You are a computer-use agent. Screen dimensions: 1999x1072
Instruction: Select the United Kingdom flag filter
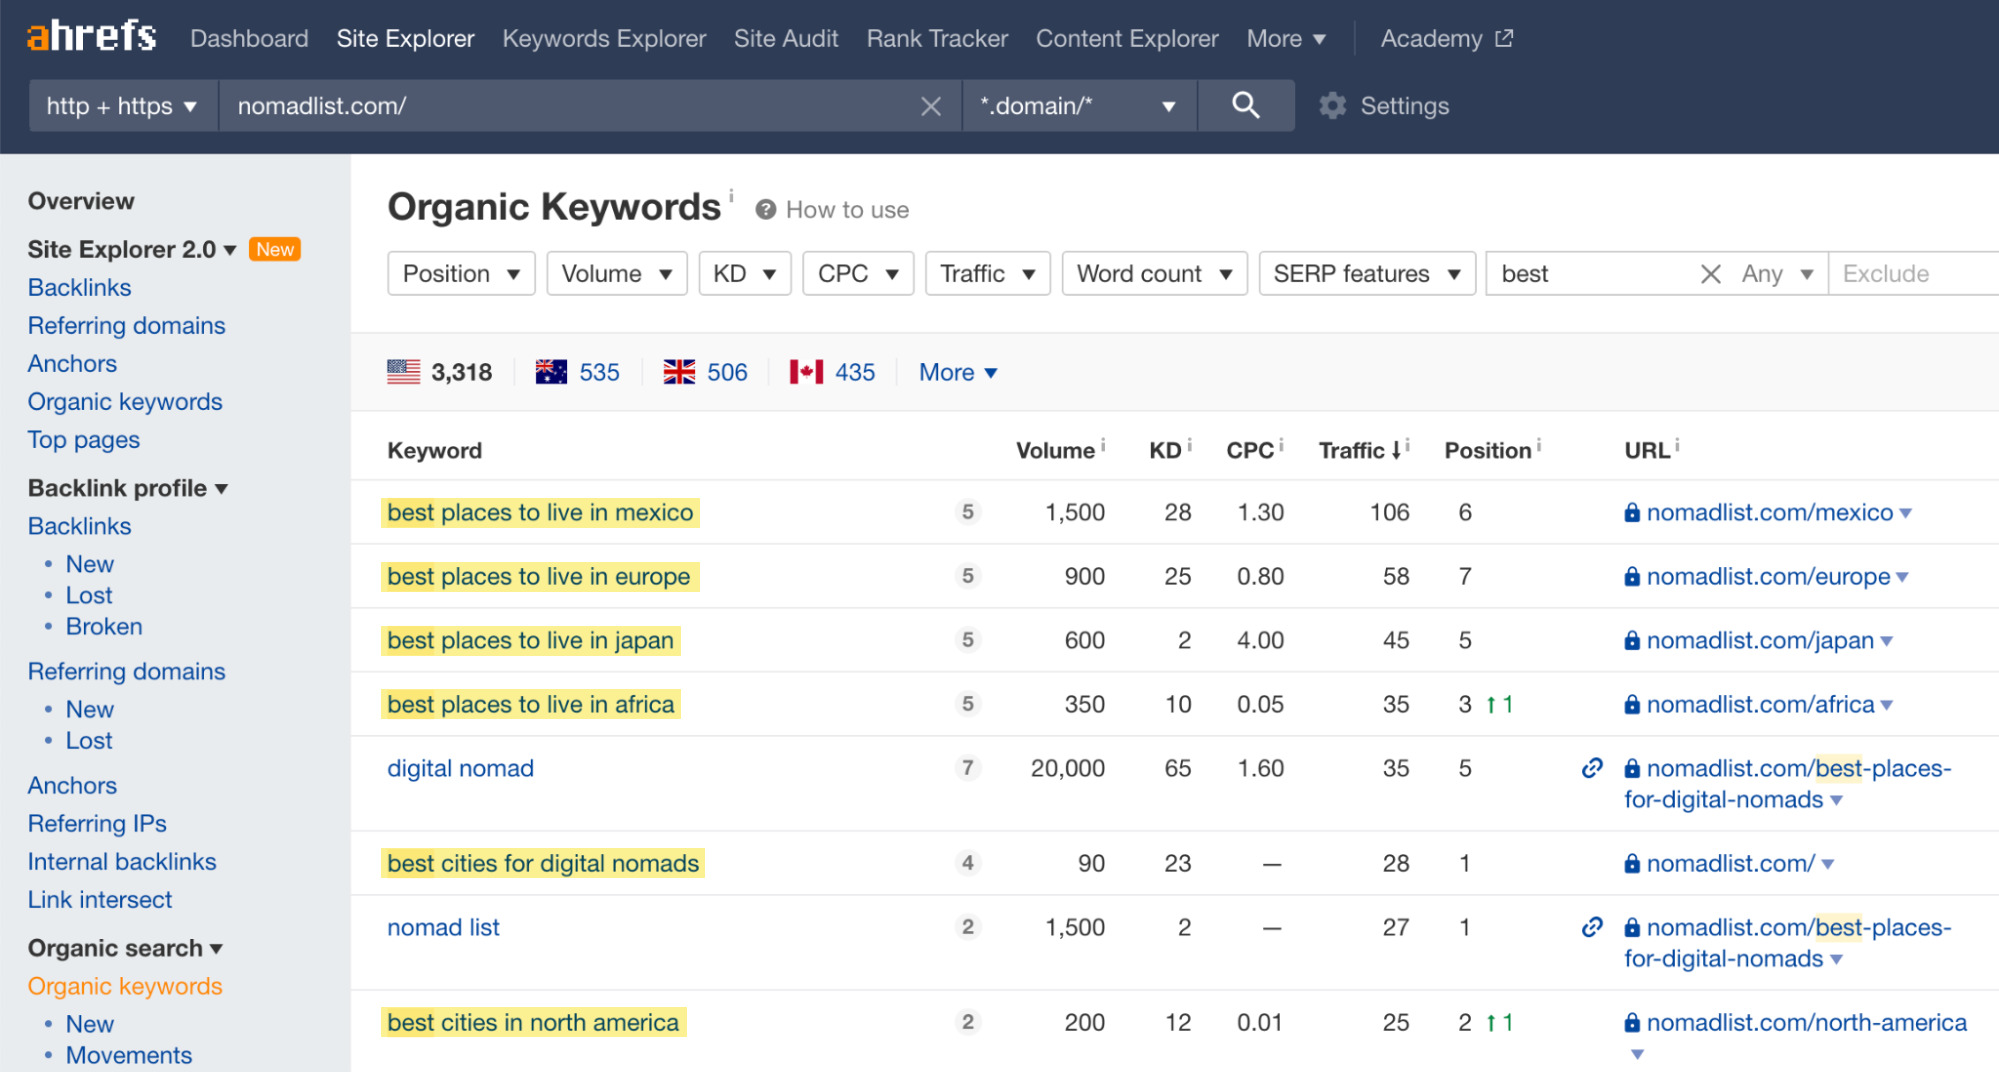pyautogui.click(x=705, y=372)
